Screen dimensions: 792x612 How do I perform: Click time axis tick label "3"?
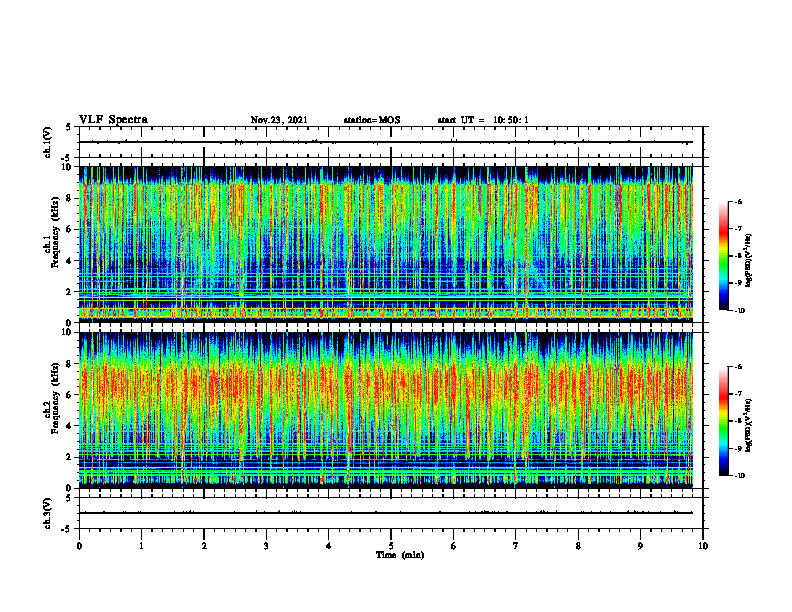[266, 546]
